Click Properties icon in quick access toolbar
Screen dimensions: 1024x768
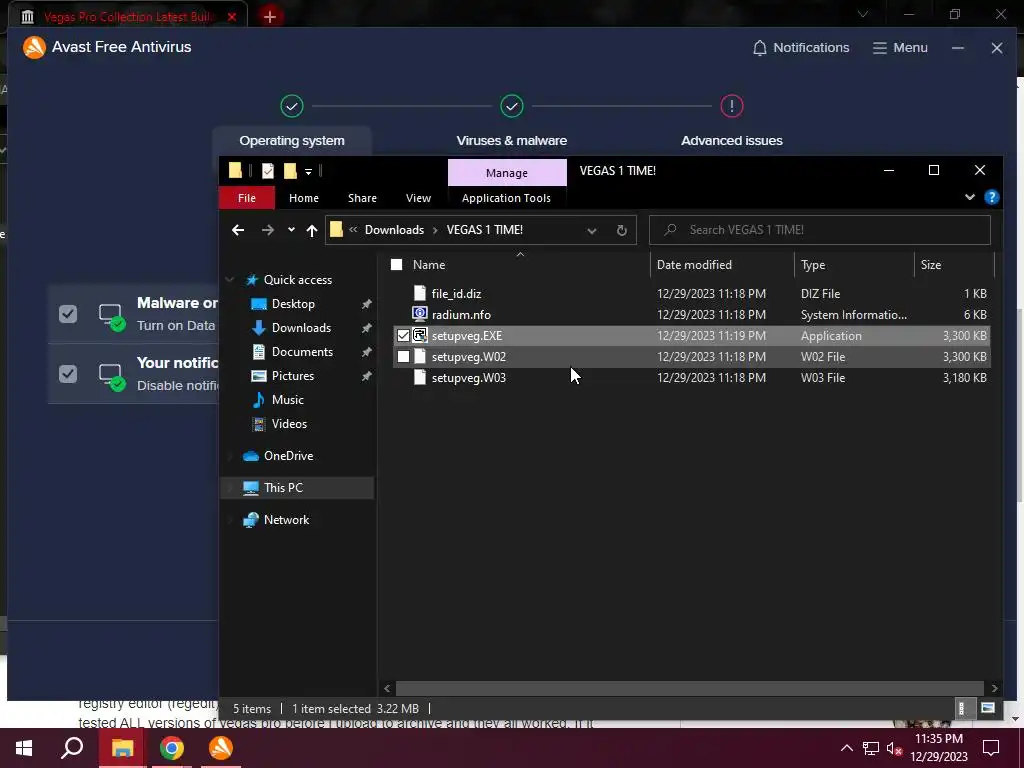pyautogui.click(x=268, y=171)
